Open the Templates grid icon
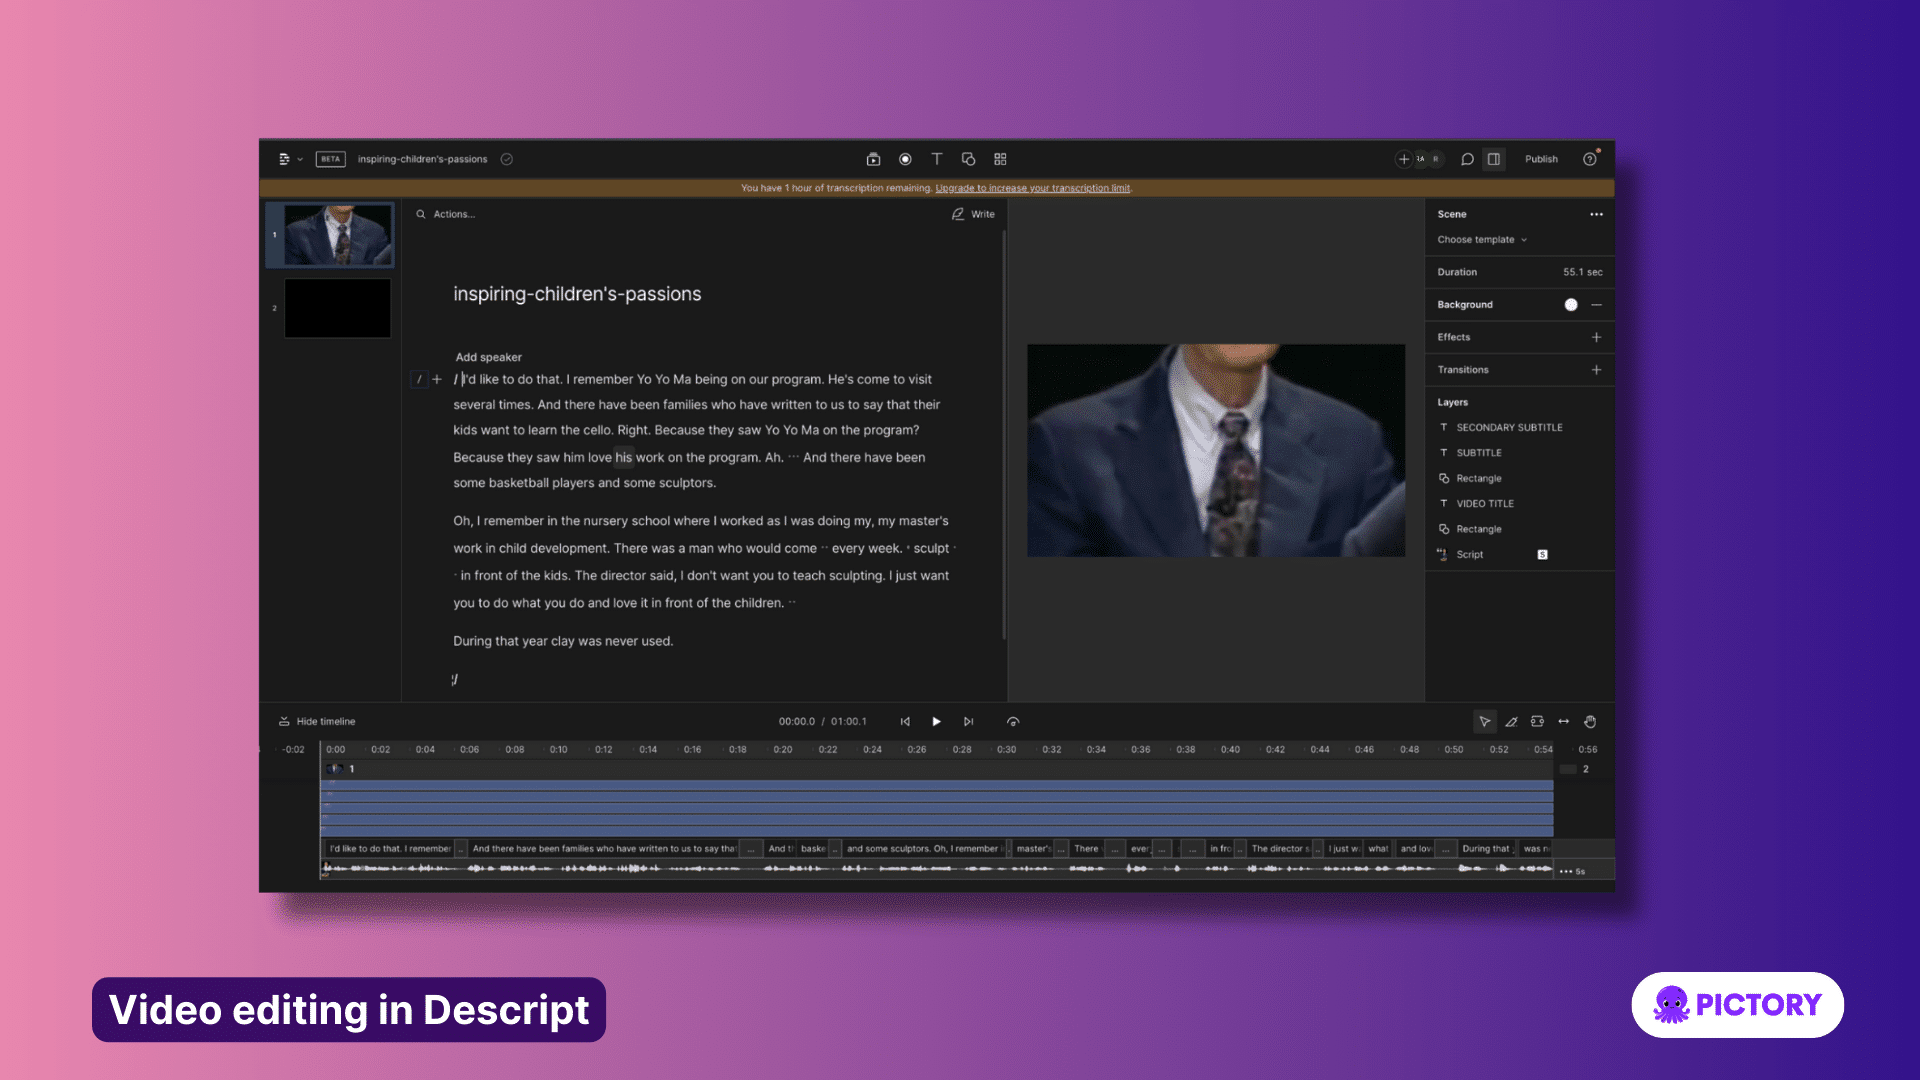 pyautogui.click(x=1000, y=159)
